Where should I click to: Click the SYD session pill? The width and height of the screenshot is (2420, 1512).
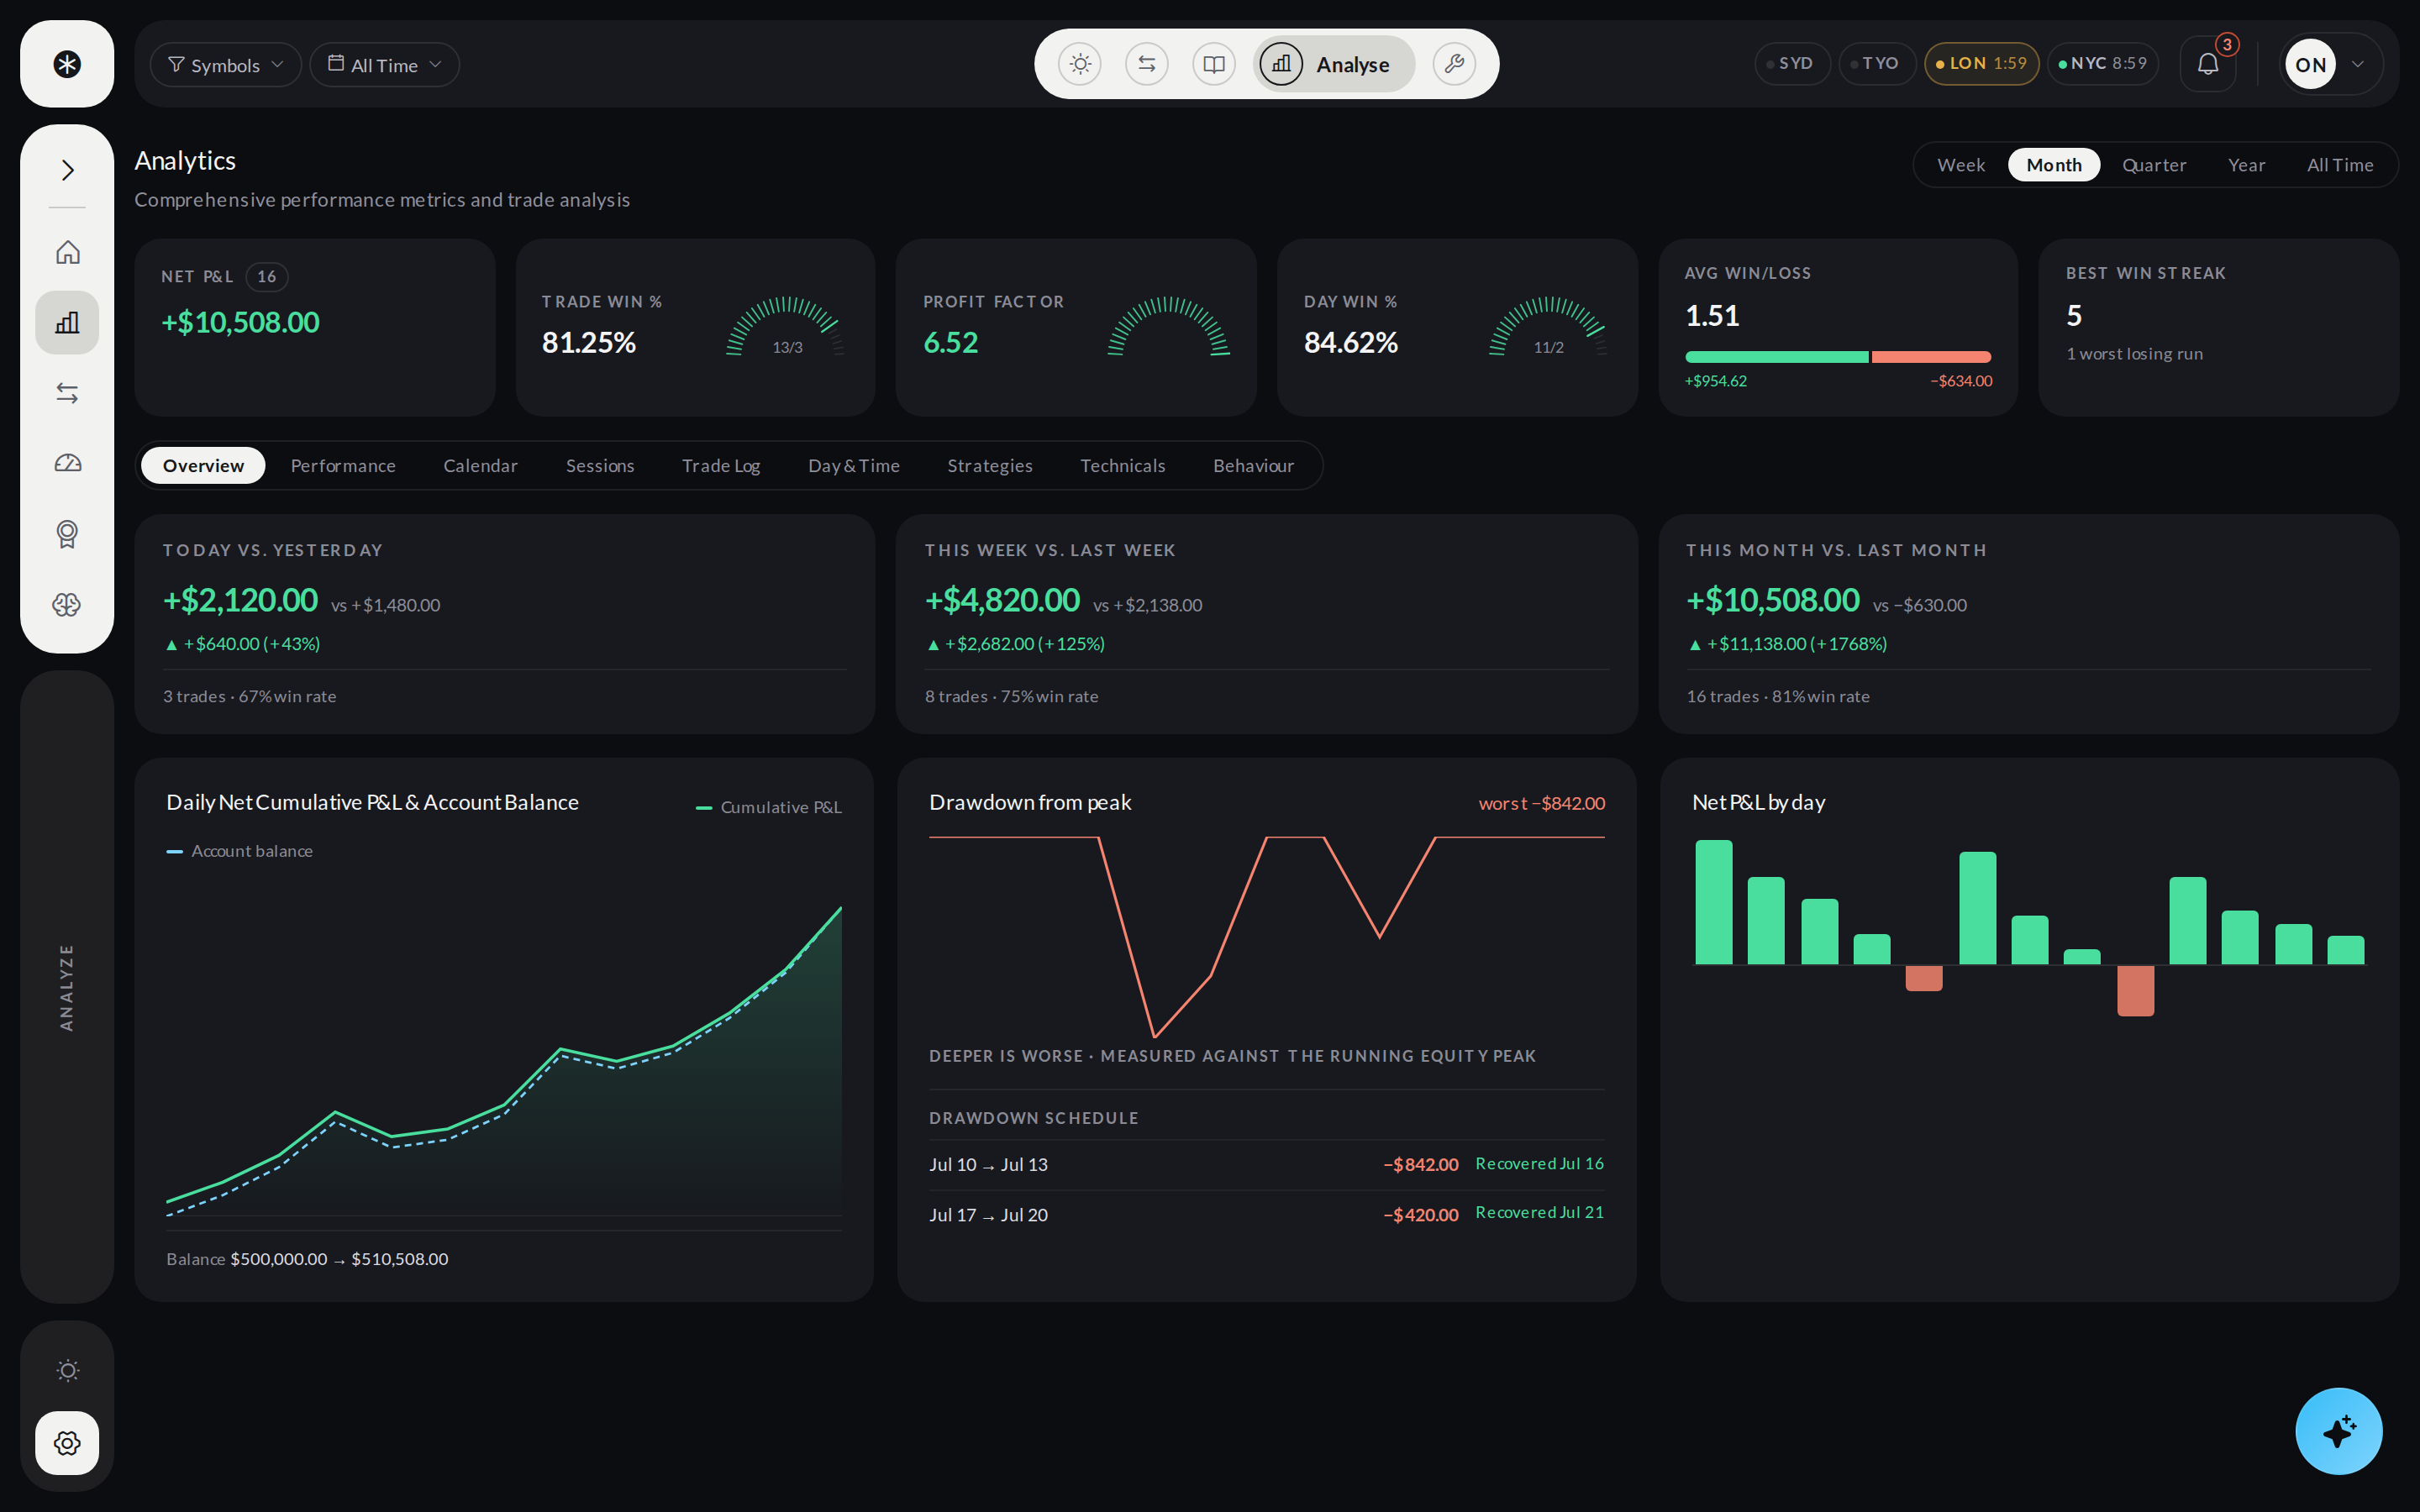1792,63
